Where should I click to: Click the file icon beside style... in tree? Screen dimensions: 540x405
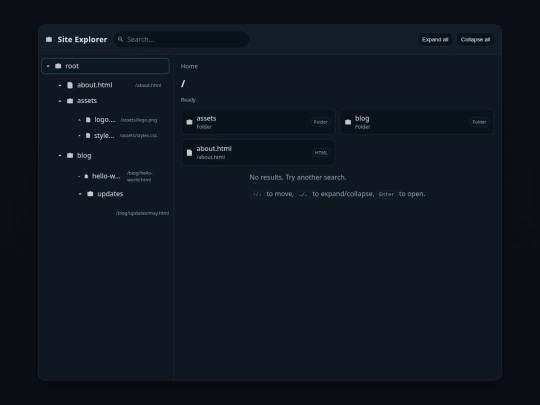[88, 135]
